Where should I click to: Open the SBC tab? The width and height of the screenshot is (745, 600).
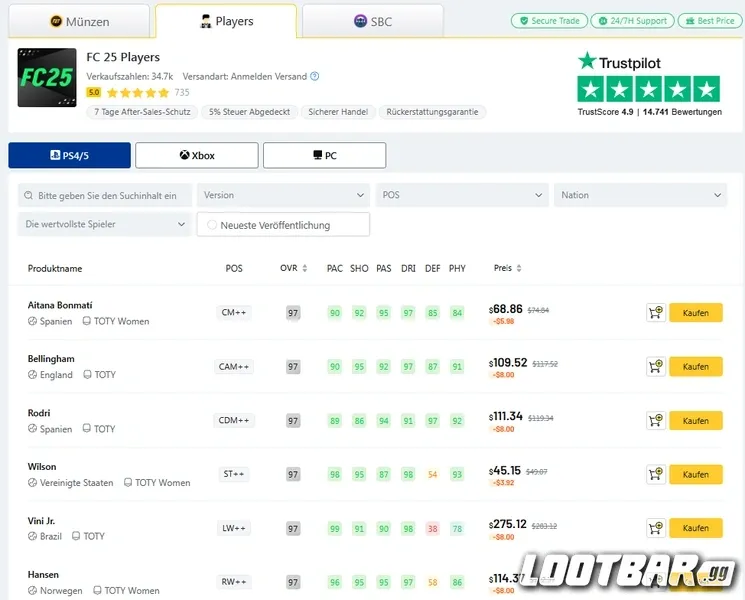(373, 21)
